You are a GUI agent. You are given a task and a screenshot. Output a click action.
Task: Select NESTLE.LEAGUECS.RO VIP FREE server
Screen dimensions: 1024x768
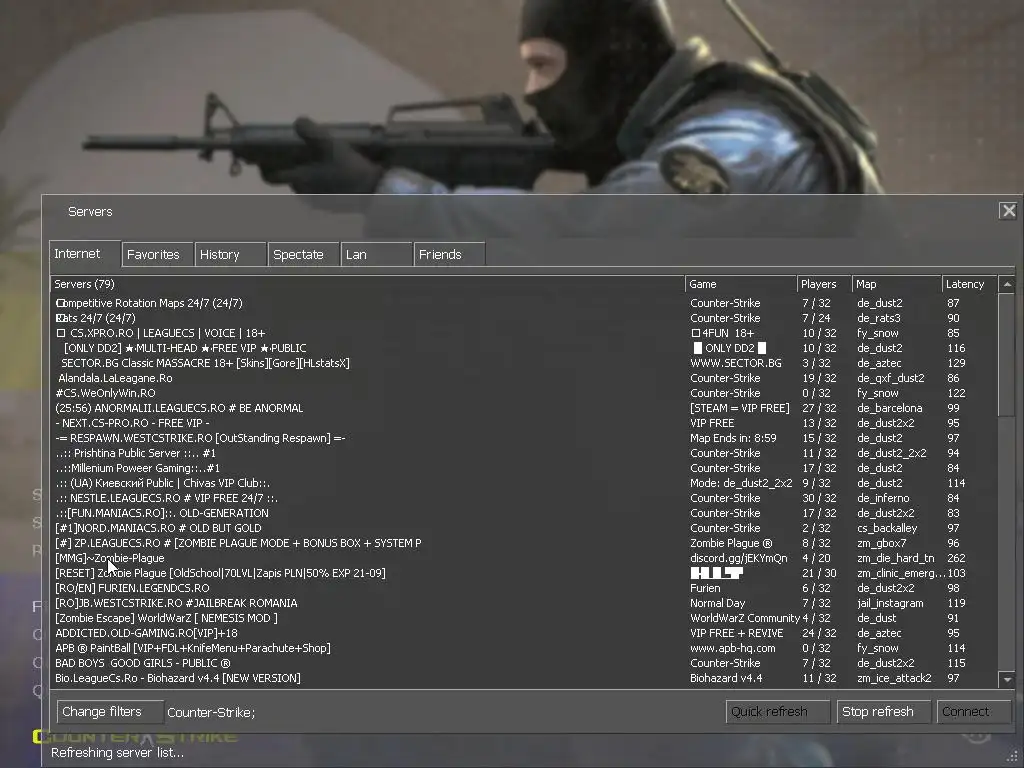tap(524, 498)
